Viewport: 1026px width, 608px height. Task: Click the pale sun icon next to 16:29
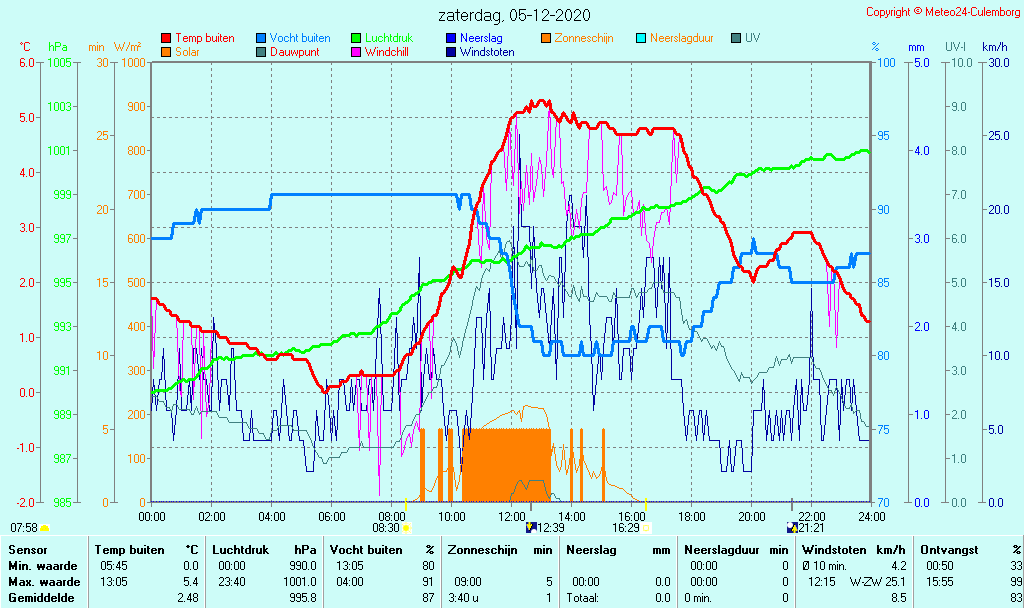(646, 527)
